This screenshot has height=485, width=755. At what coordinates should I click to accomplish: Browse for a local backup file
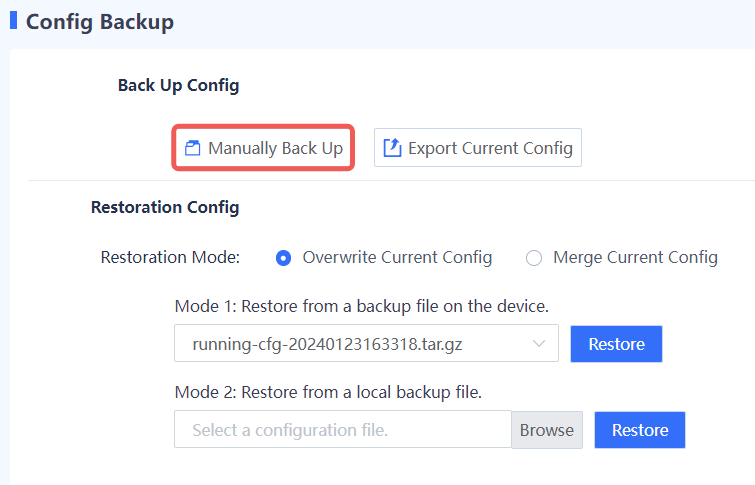tap(547, 430)
